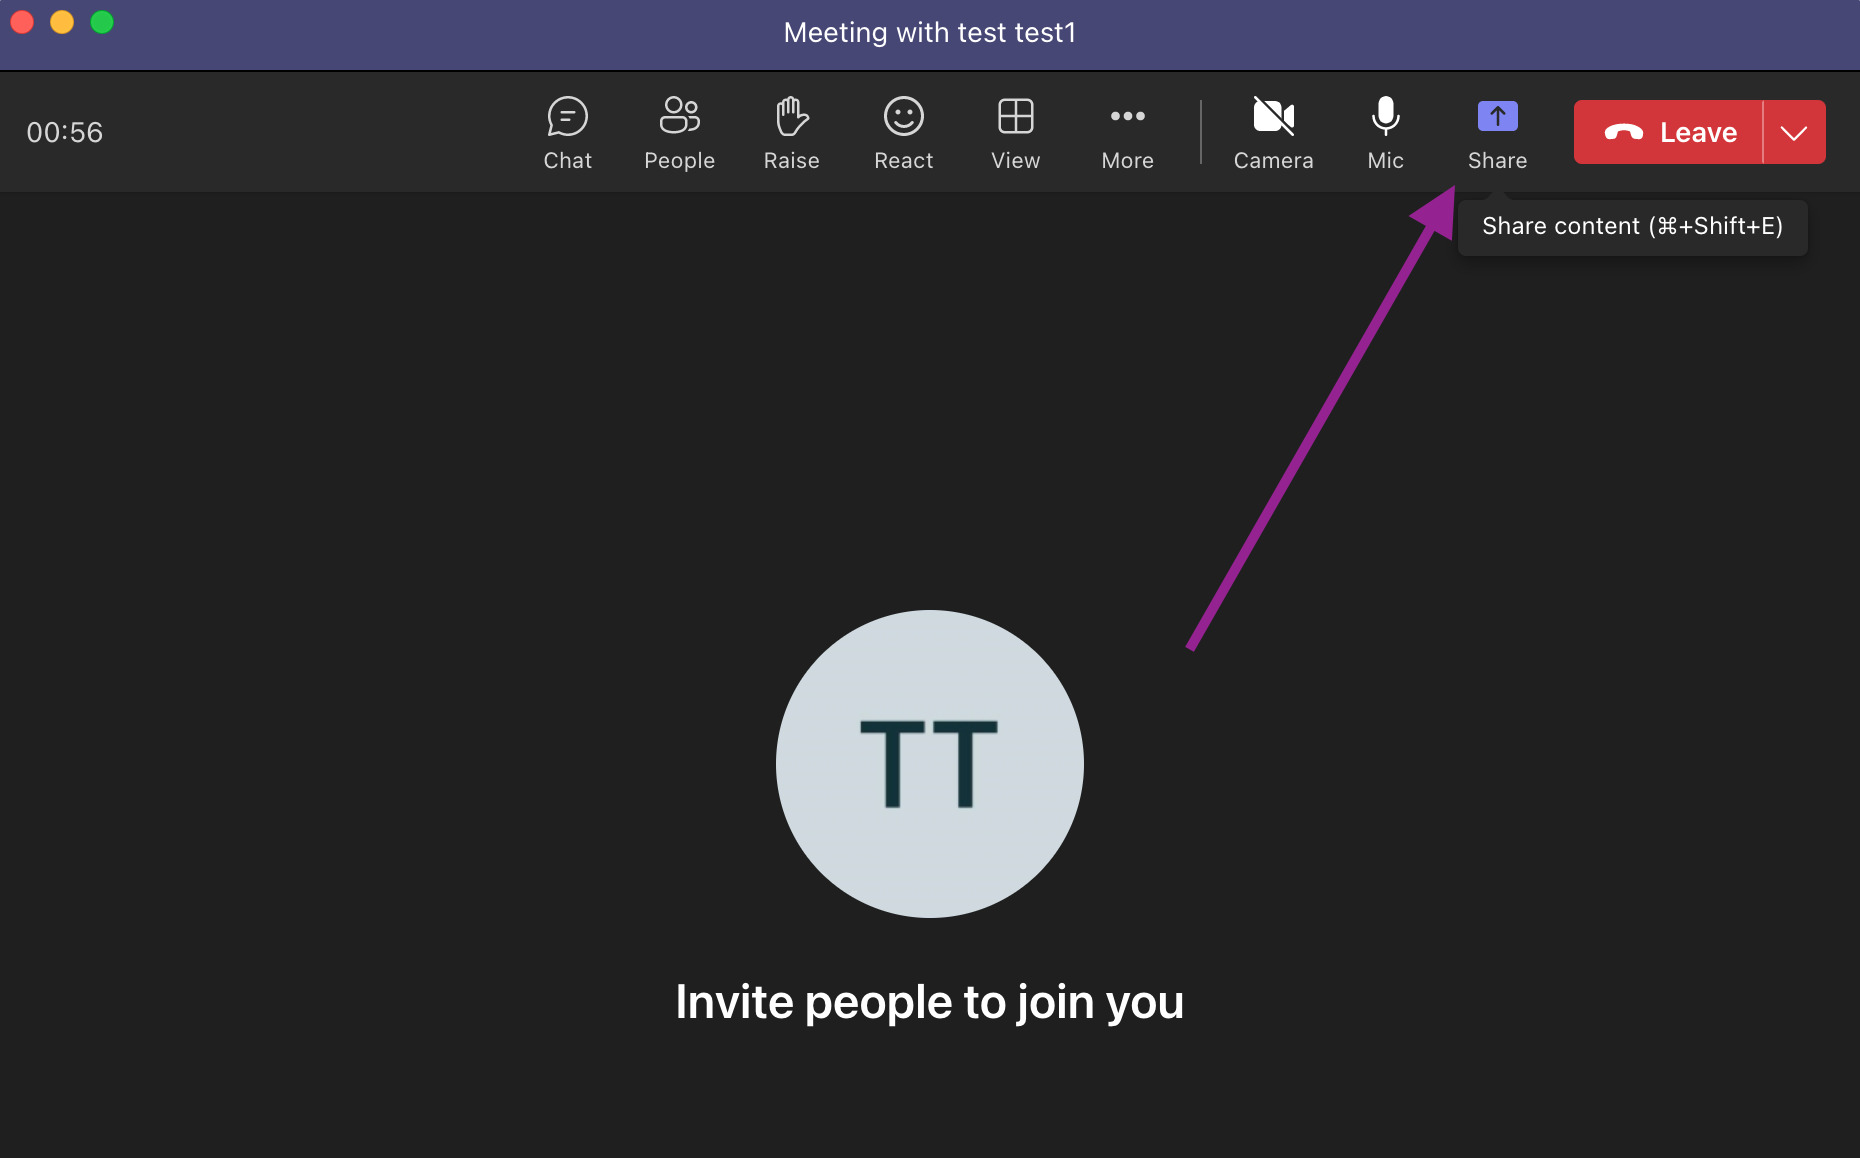The image size is (1860, 1158).
Task: Open the React emoji picker
Action: pyautogui.click(x=903, y=132)
